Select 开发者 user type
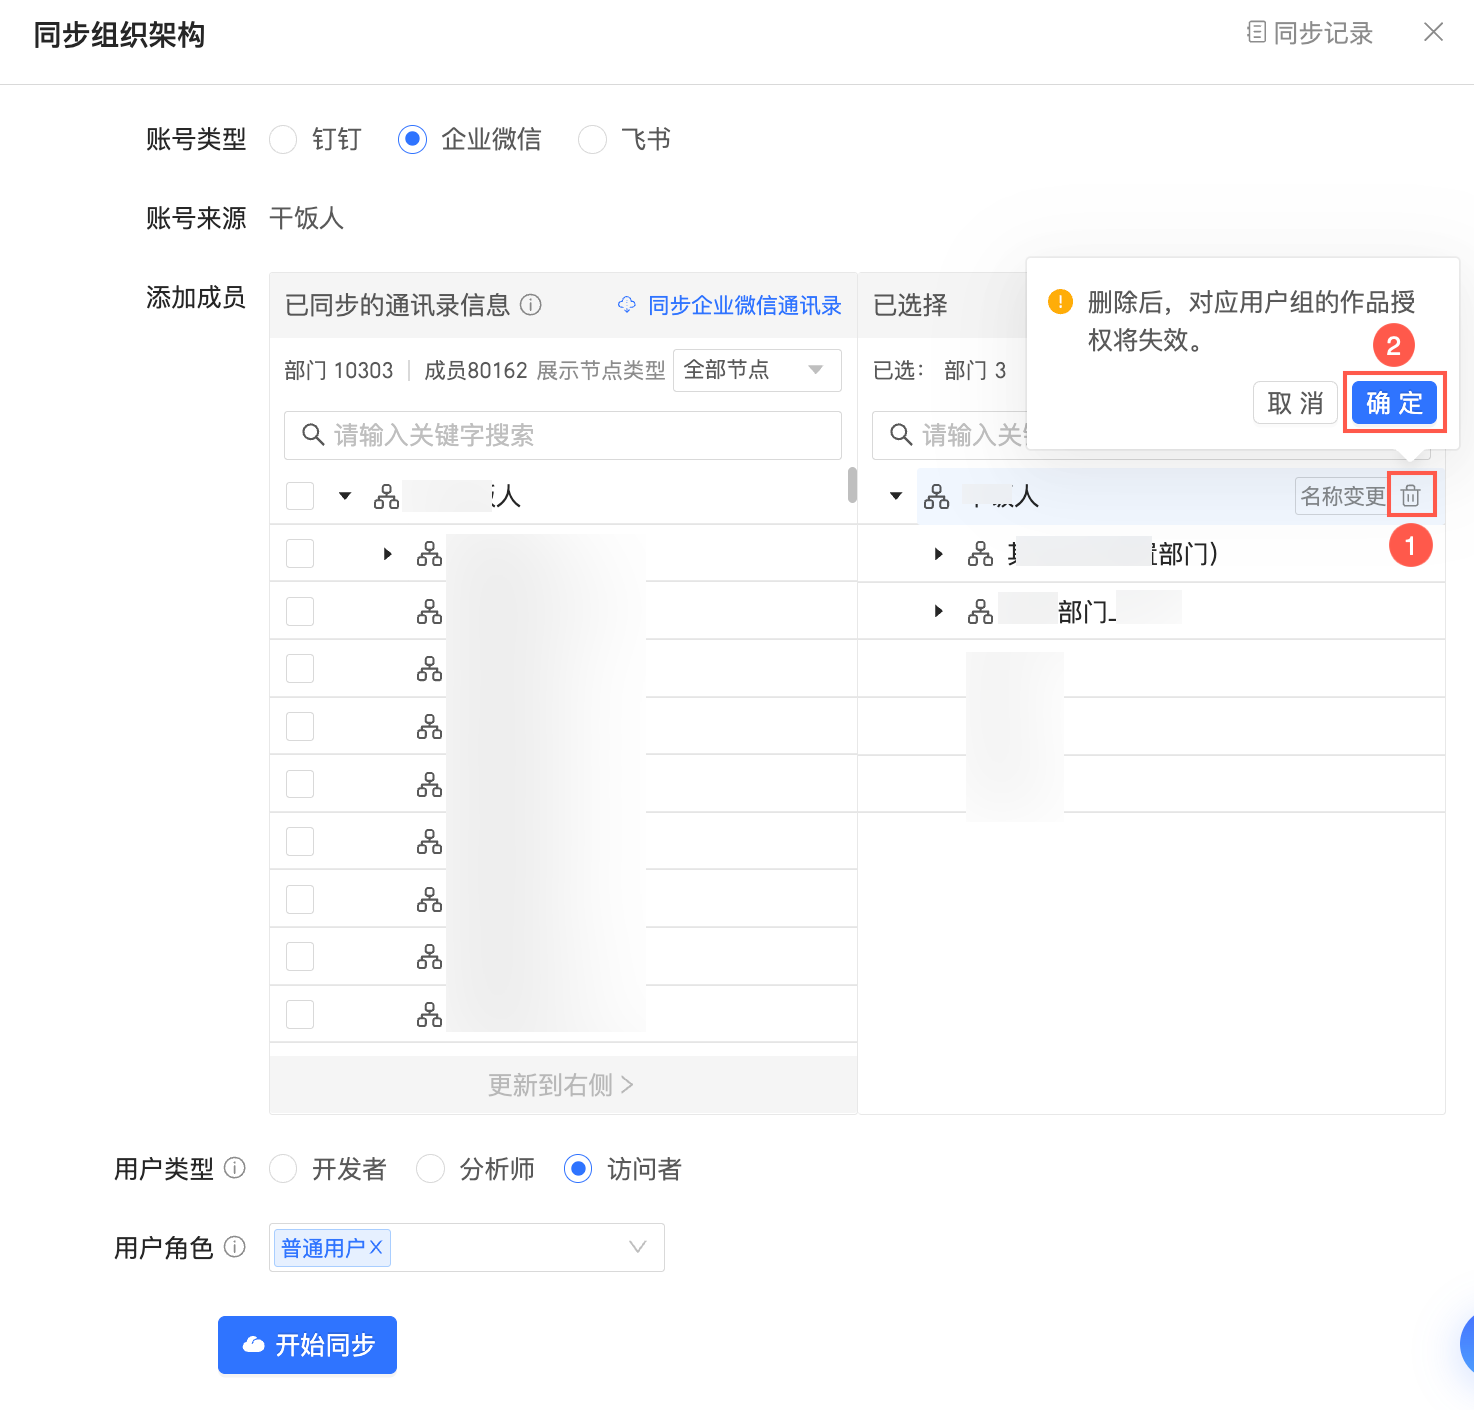This screenshot has height=1410, width=1474. tap(284, 1169)
